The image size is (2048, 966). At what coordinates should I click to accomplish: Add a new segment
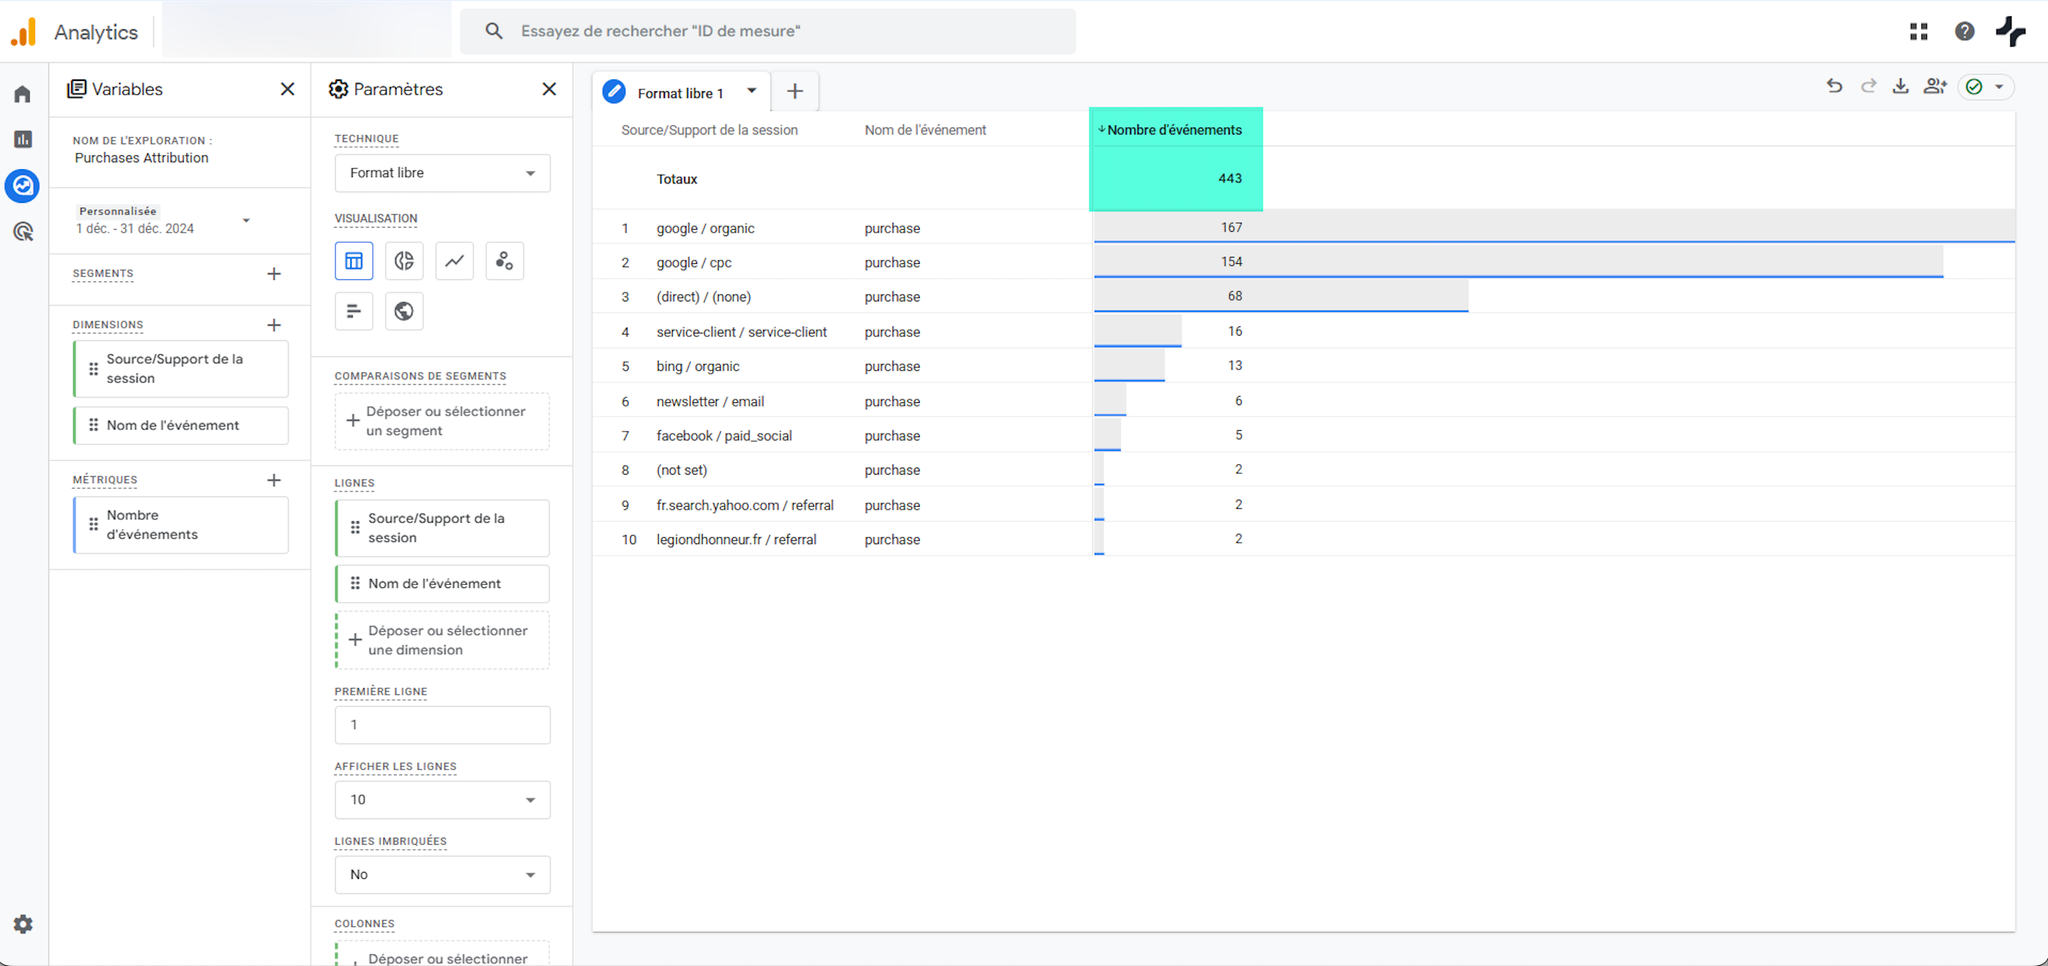pyautogui.click(x=274, y=274)
